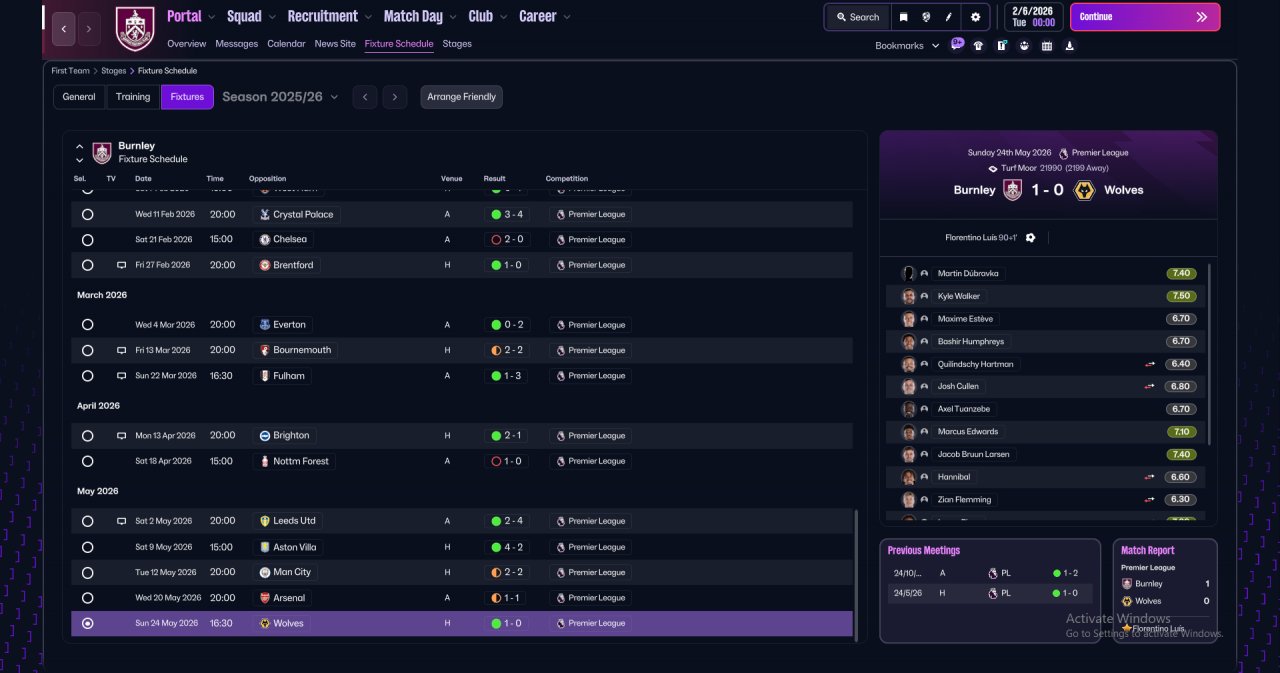Click the Continue button
Screen dimensions: 1280x673
(x=1145, y=17)
